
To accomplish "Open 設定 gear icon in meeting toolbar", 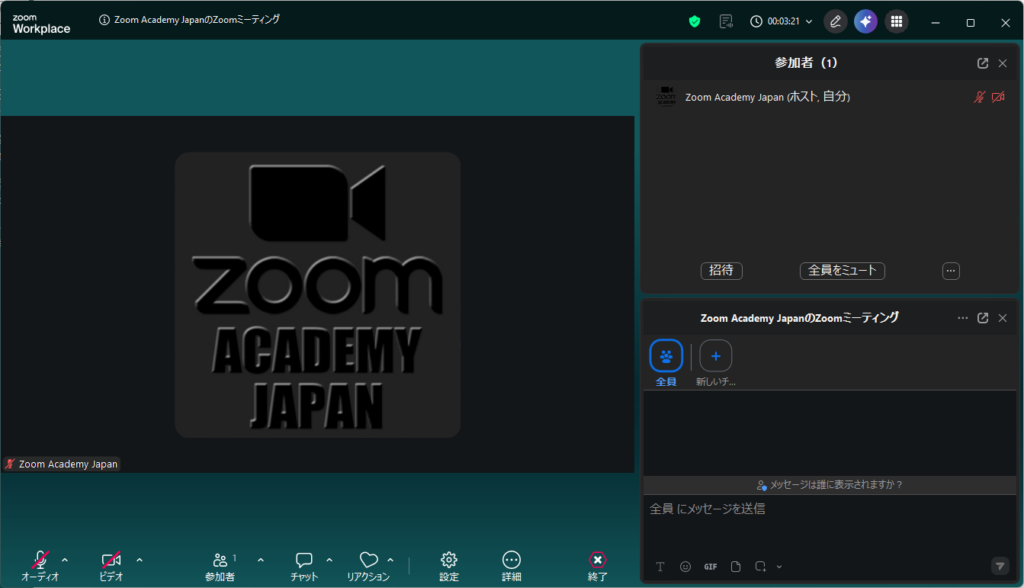I will click(x=449, y=564).
